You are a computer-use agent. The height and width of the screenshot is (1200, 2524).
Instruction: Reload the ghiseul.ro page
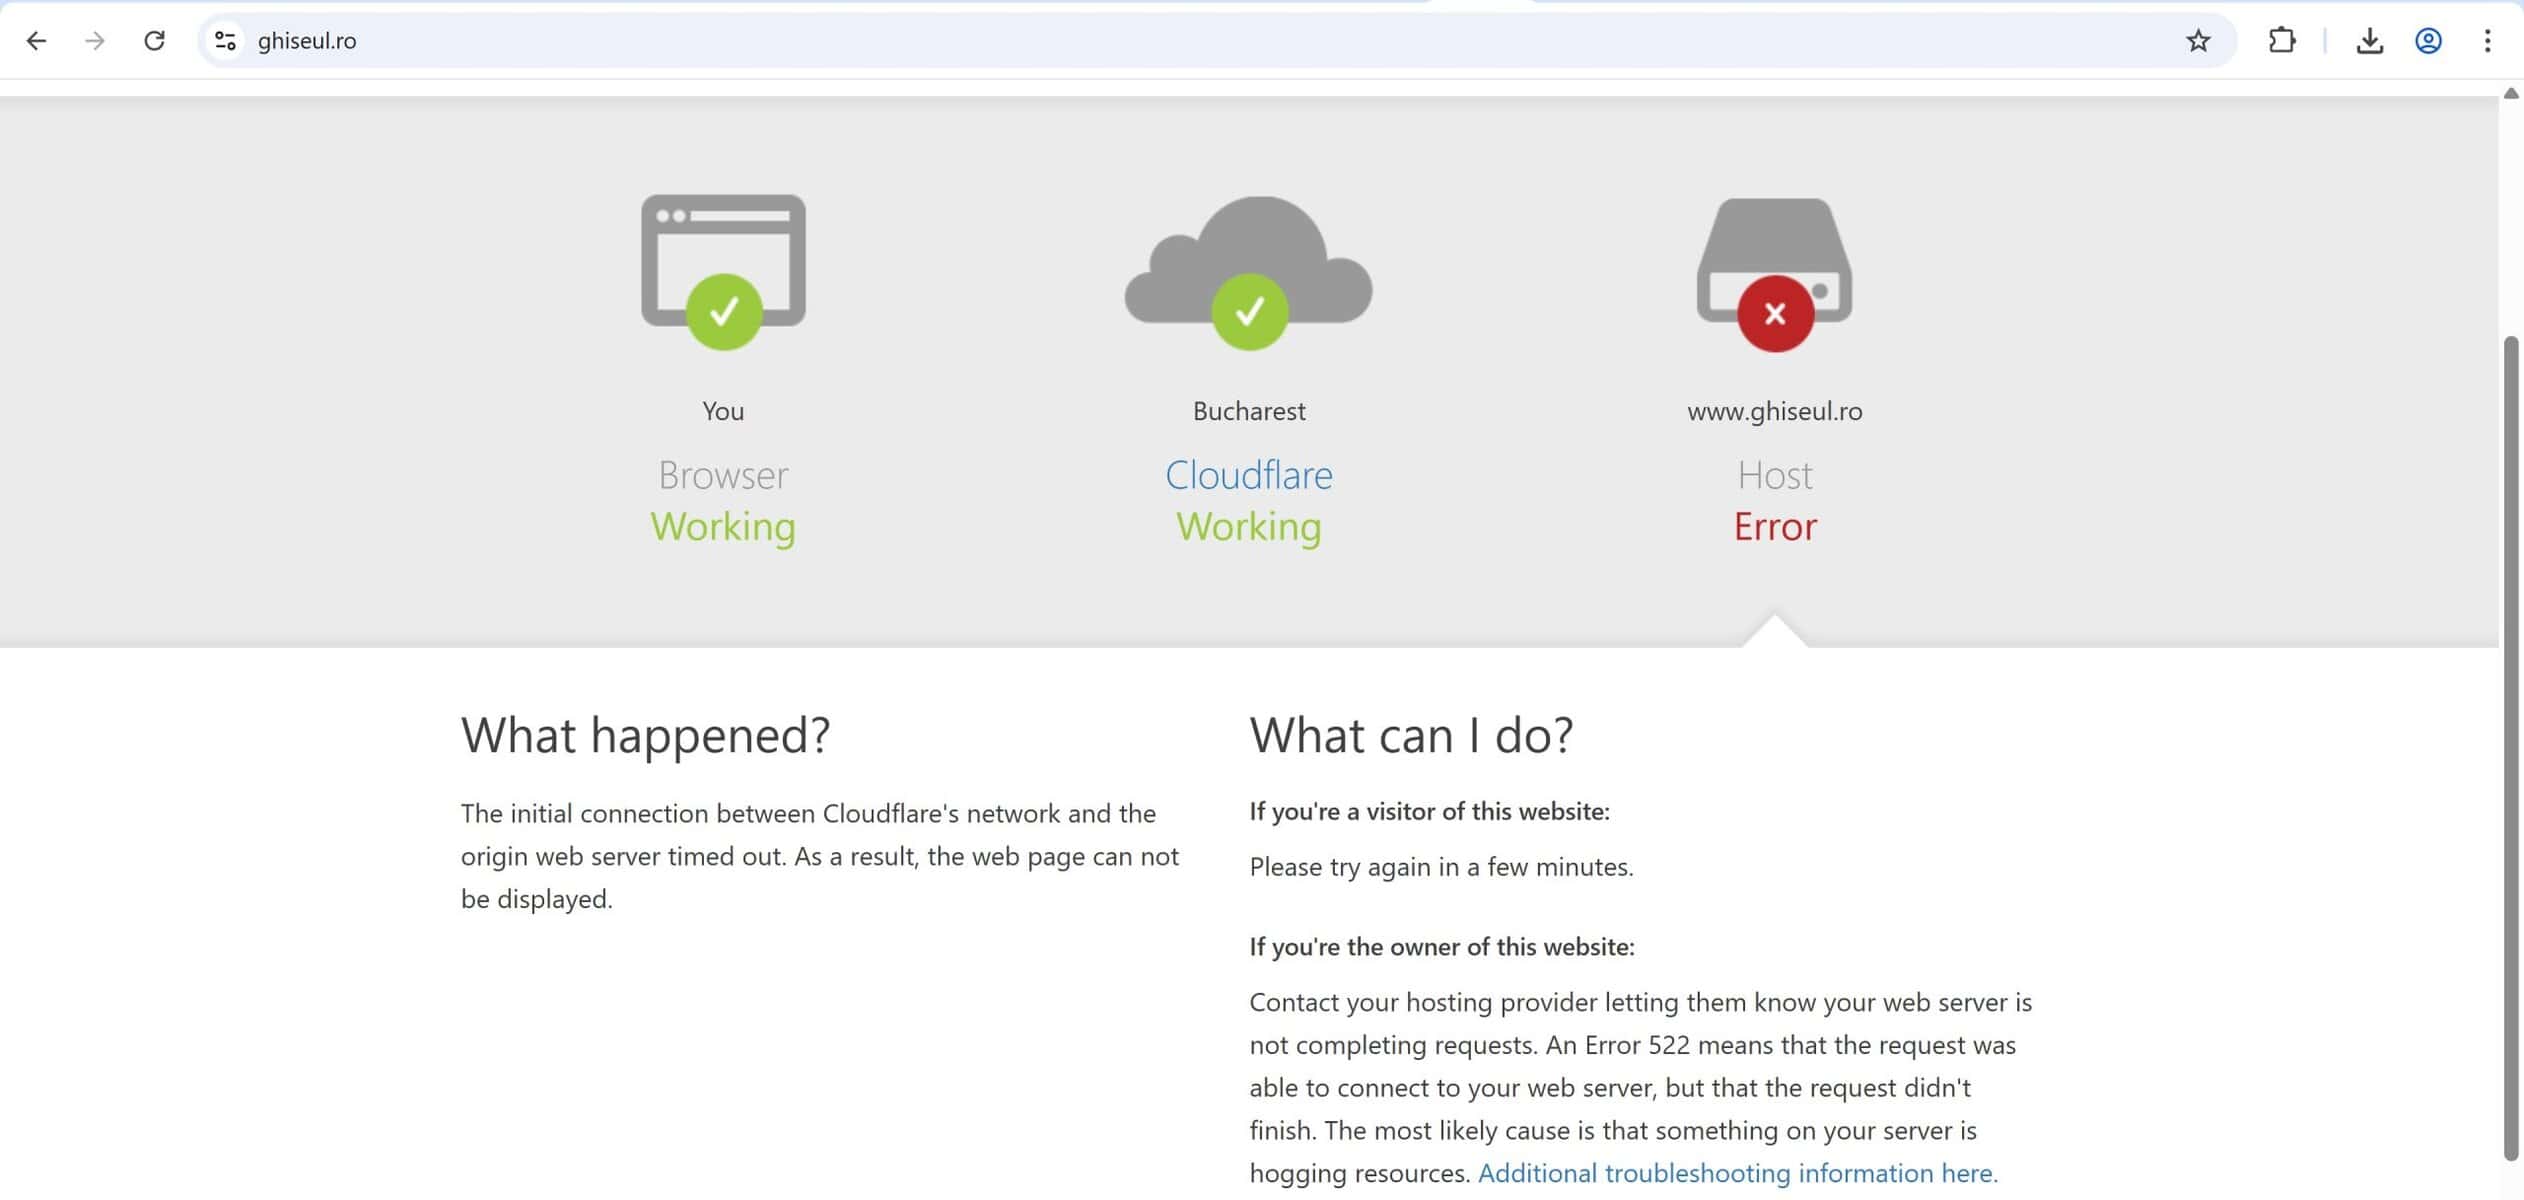154,41
